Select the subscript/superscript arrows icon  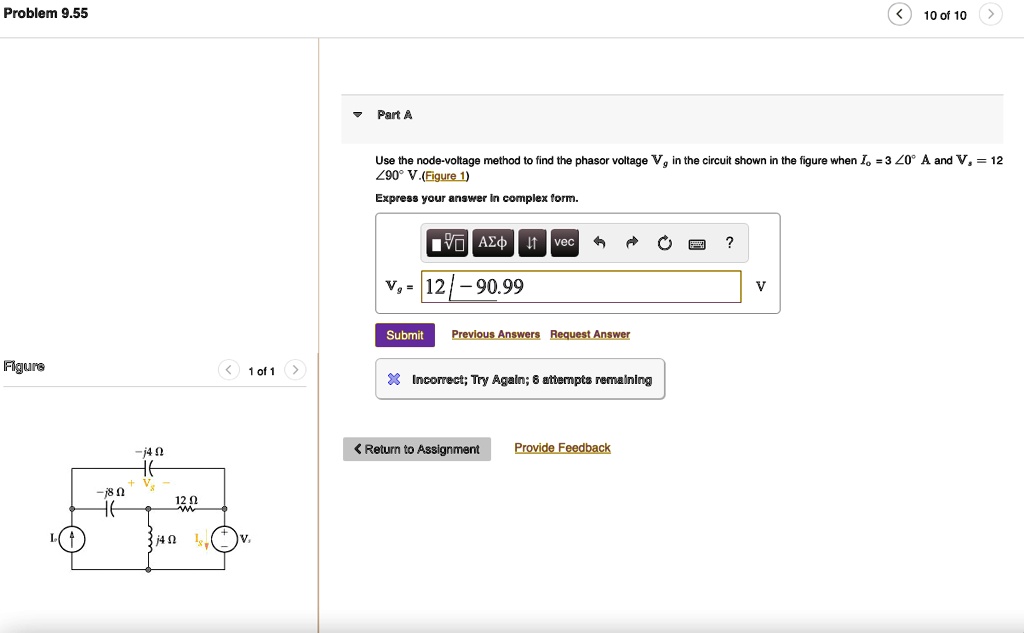(x=531, y=243)
